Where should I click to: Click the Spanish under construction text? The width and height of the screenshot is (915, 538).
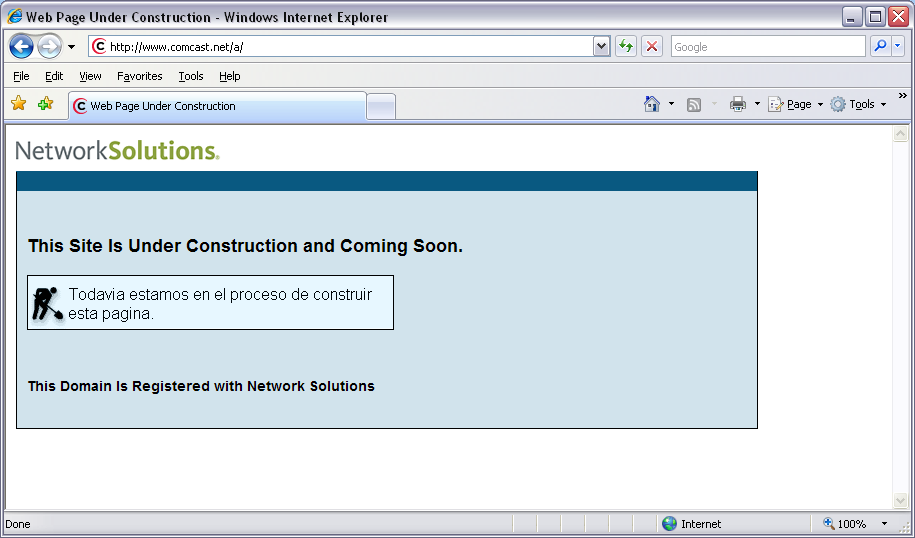pyautogui.click(x=220, y=303)
